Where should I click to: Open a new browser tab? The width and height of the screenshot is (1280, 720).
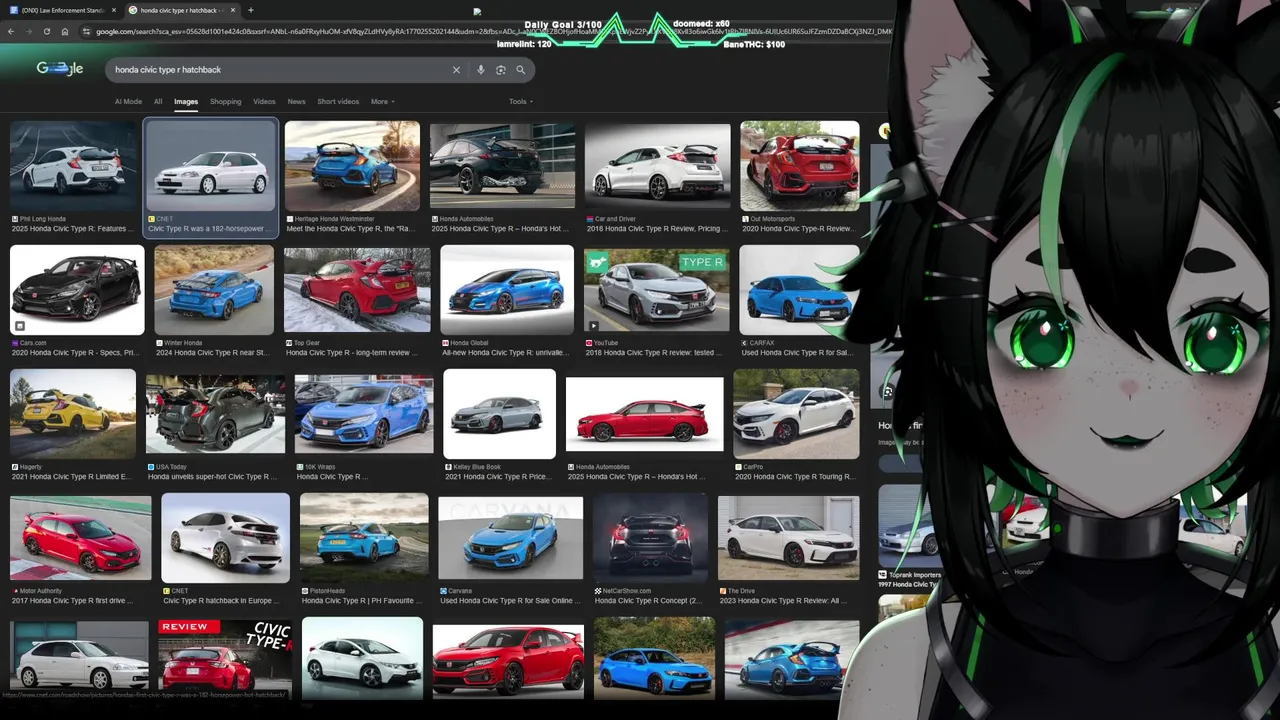(250, 10)
